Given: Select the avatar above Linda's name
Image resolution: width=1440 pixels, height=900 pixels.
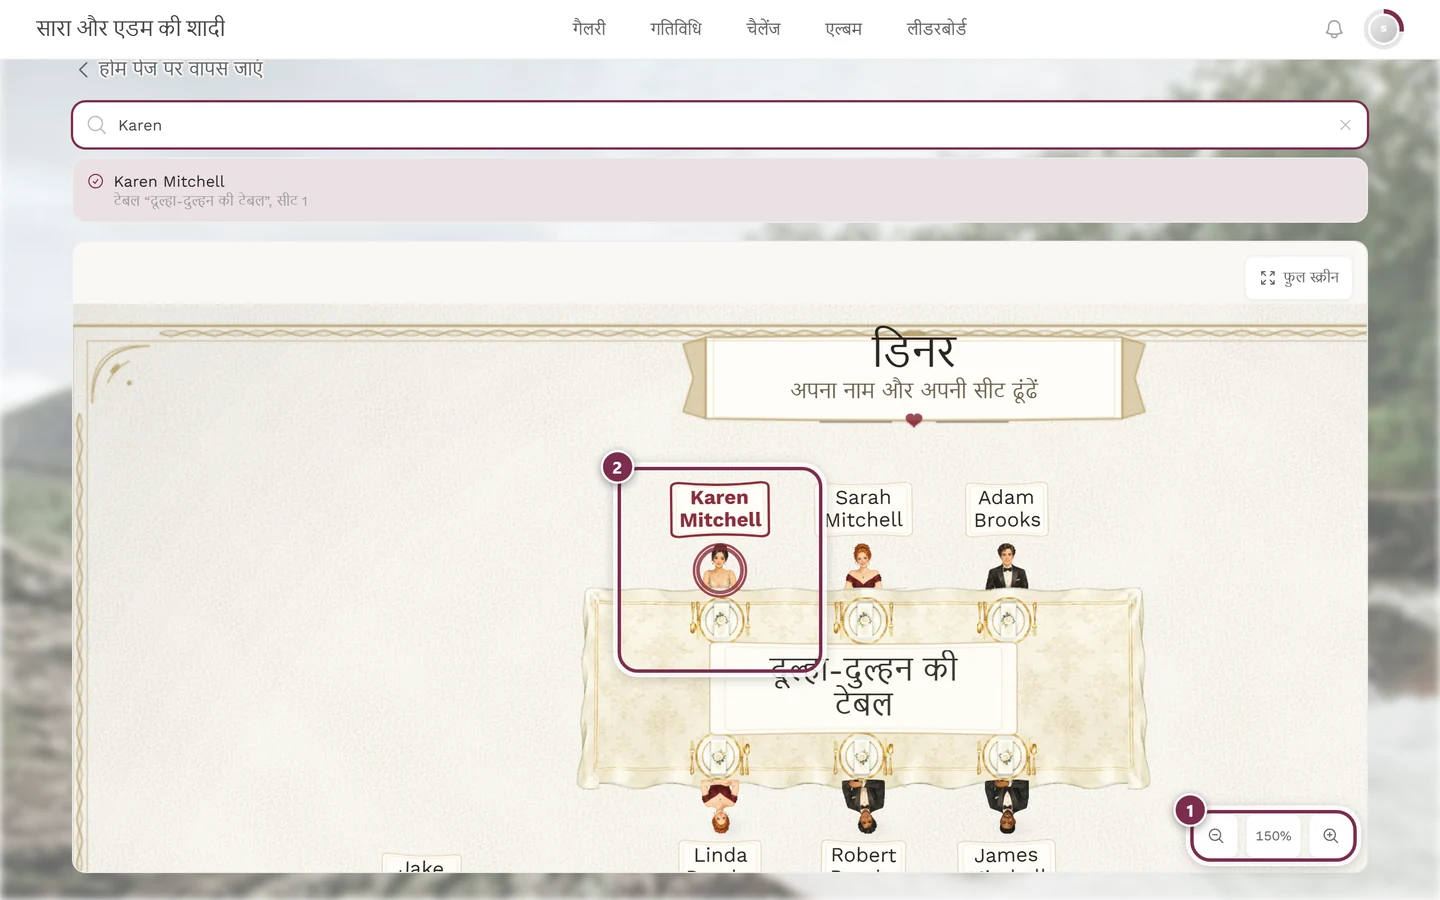Looking at the screenshot, I should coord(720,808).
